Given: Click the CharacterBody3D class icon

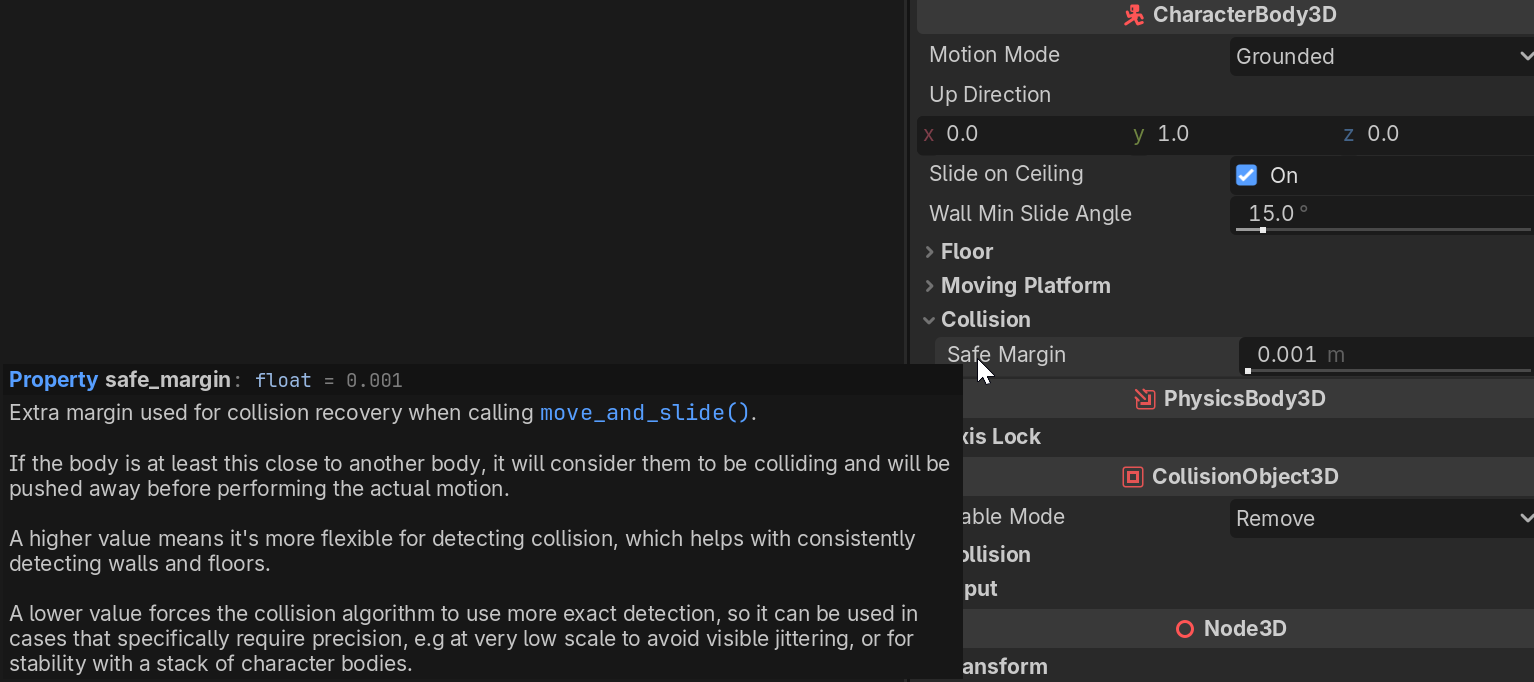Looking at the screenshot, I should click(1133, 16).
